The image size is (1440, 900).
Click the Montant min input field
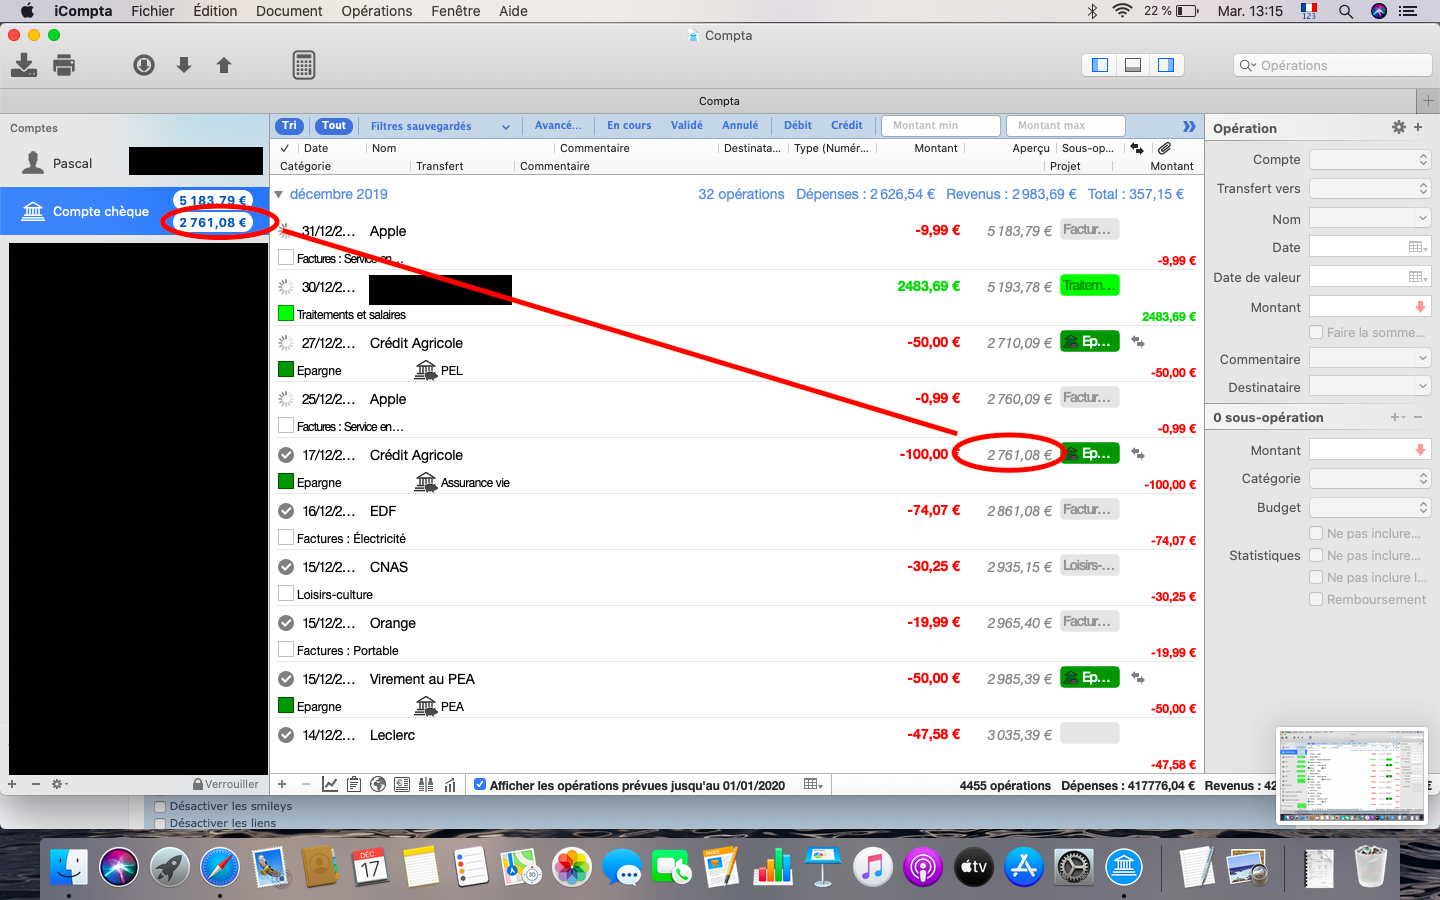tap(940, 126)
